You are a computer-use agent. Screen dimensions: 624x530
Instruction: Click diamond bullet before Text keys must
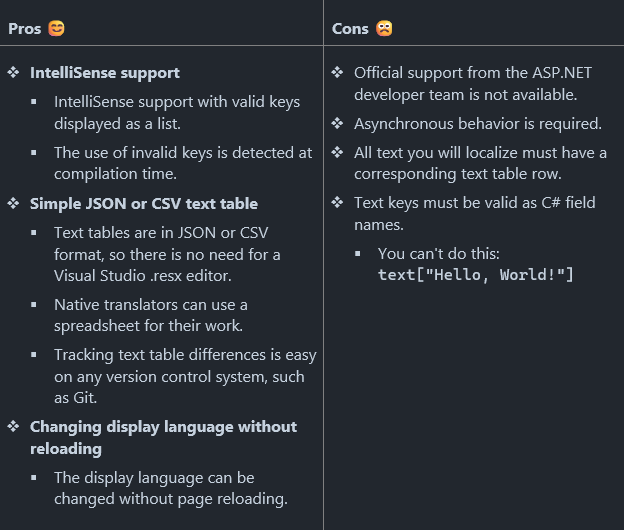point(337,203)
